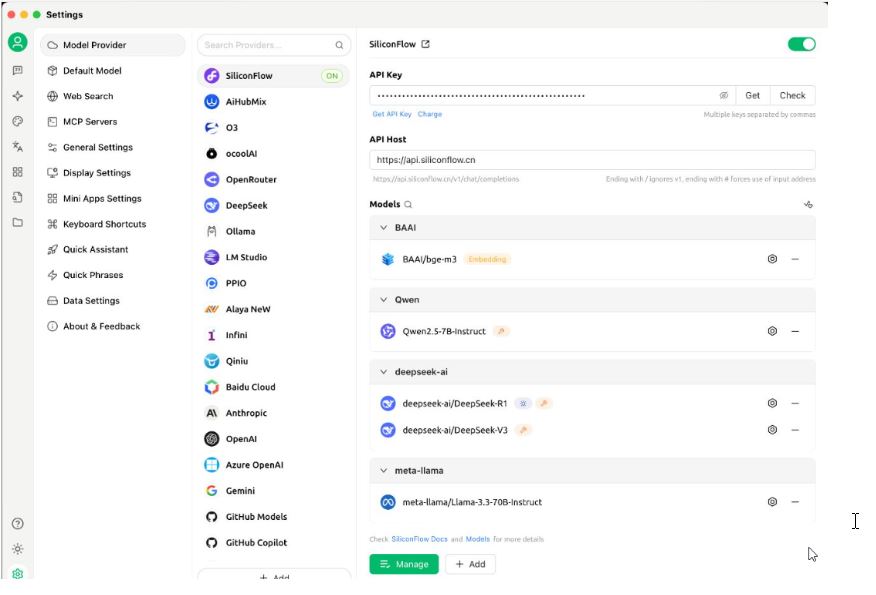Open settings gear for DeepSeek-R1
The image size is (876, 595).
pyautogui.click(x=772, y=403)
